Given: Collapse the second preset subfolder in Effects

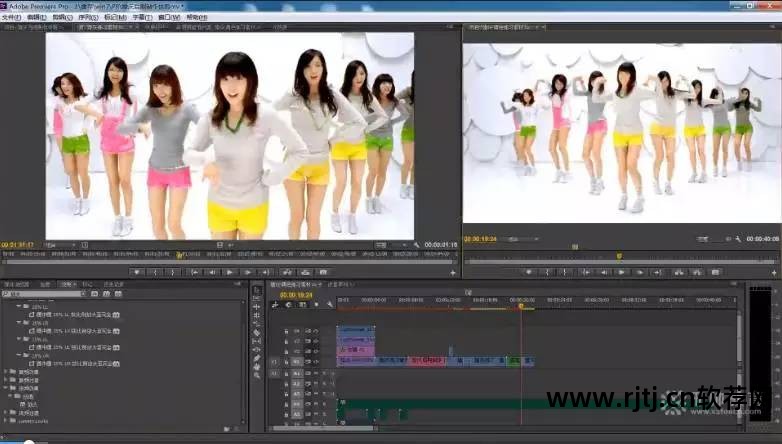Looking at the screenshot, I should pyautogui.click(x=19, y=323).
